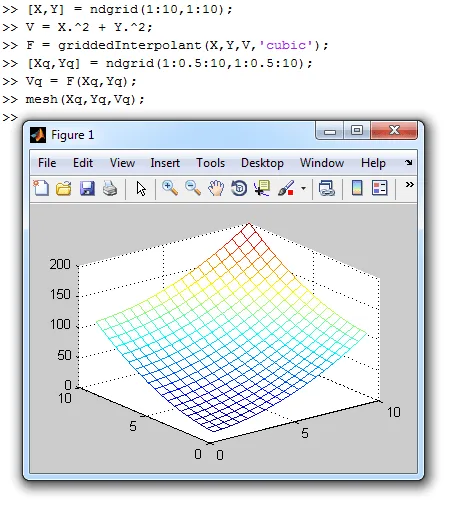Save the figure using the floppy disk icon
The width and height of the screenshot is (453, 505).
click(87, 189)
